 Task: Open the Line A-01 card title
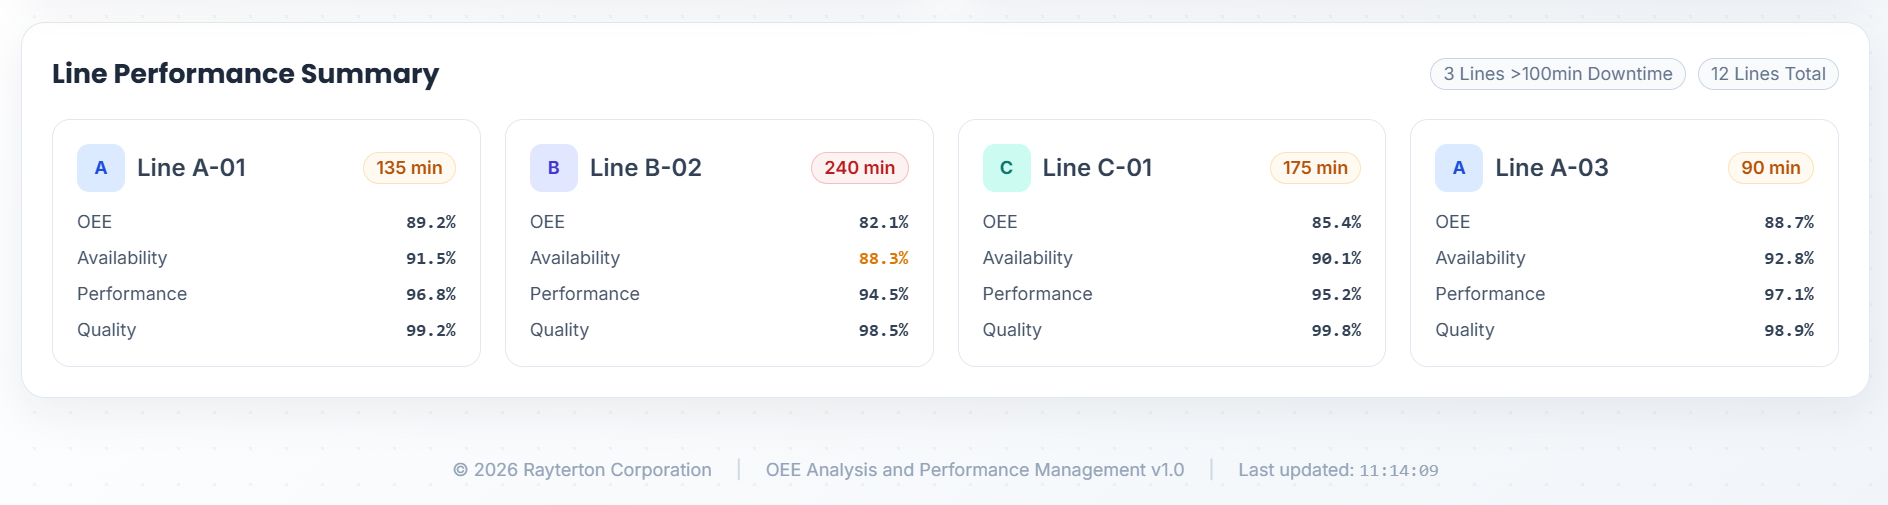click(x=191, y=168)
